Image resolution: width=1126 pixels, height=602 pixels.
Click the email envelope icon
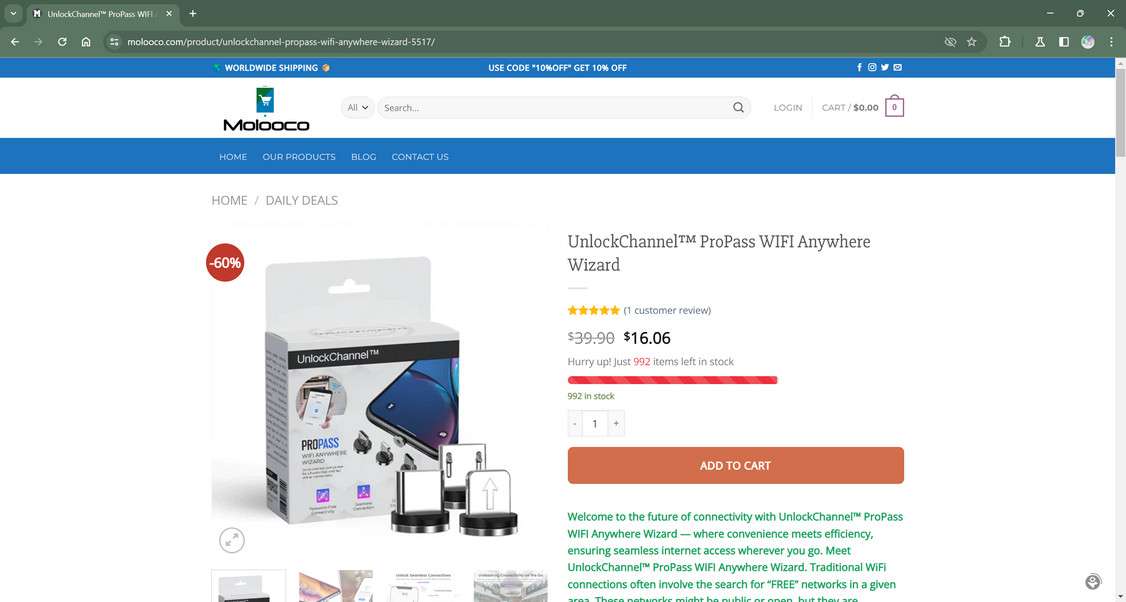point(898,68)
